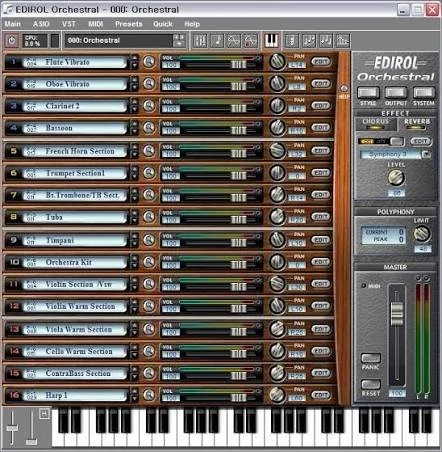Click the volume slider on Clarinet 2 row

239,109
